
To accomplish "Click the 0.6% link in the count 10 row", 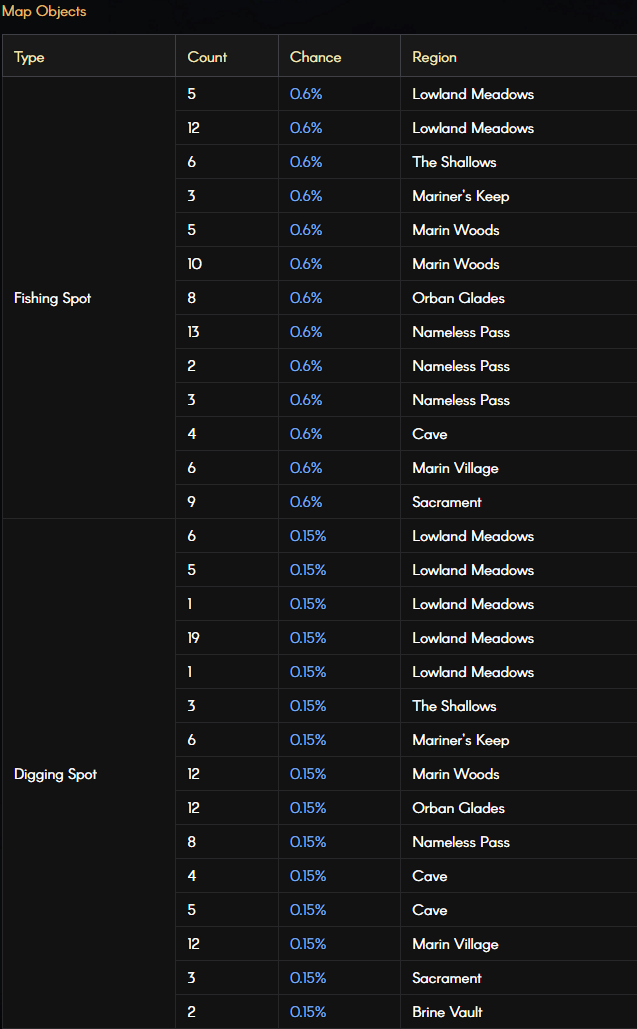I will pyautogui.click(x=306, y=264).
